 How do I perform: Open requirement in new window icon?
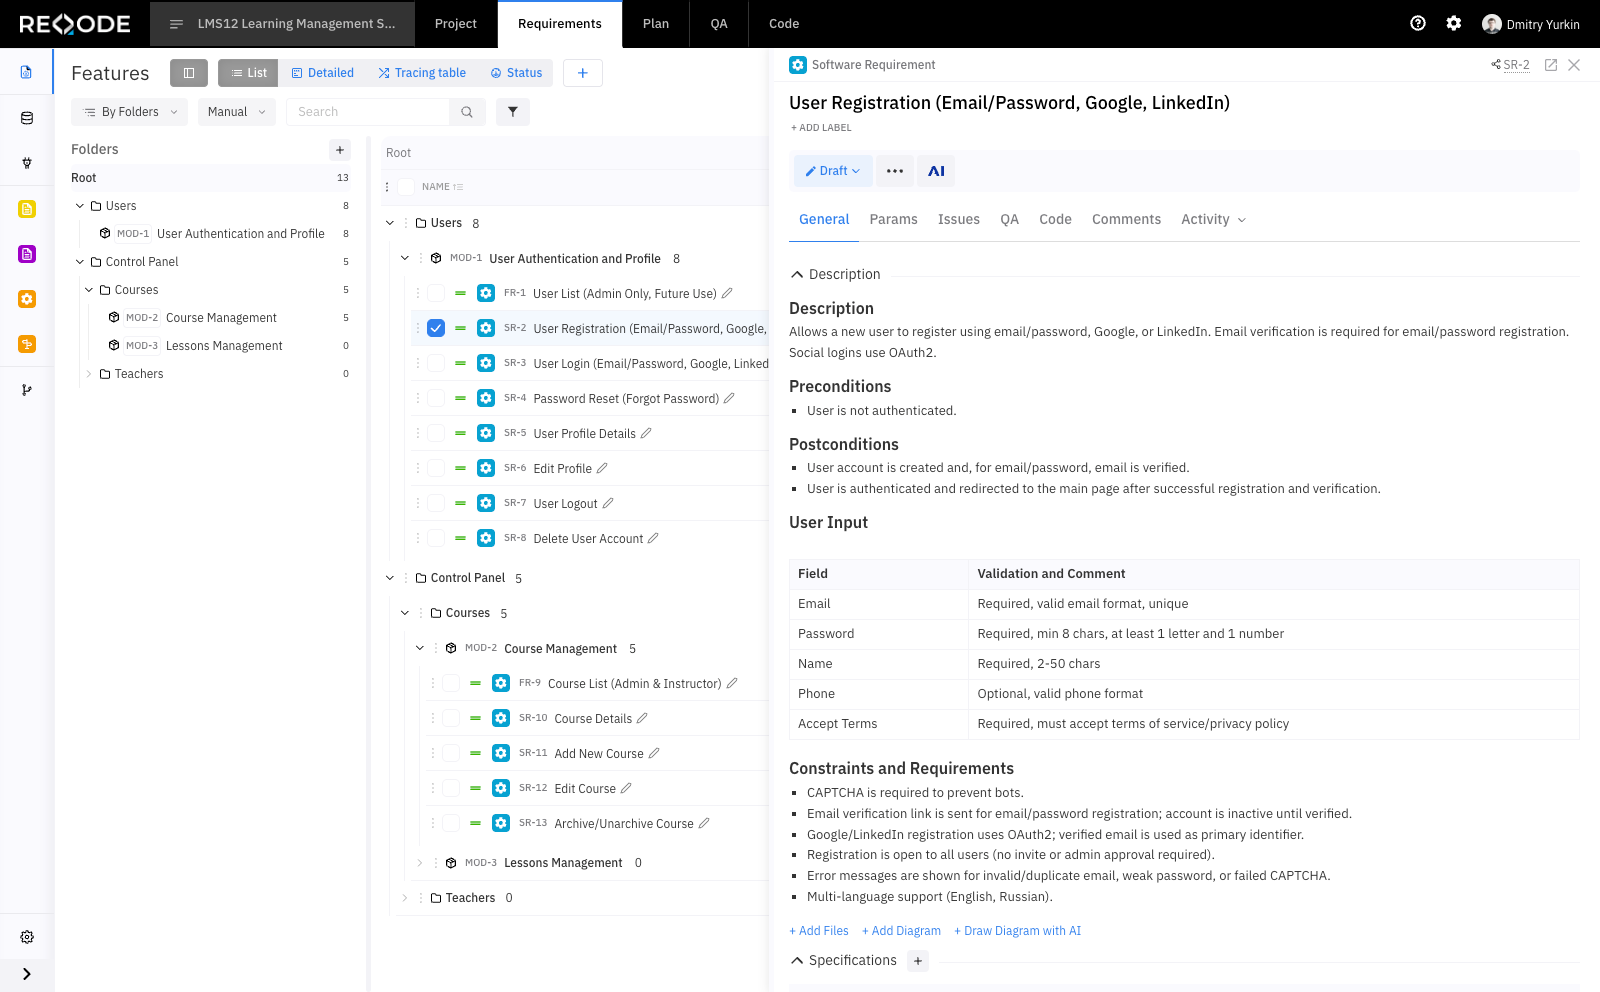1551,65
